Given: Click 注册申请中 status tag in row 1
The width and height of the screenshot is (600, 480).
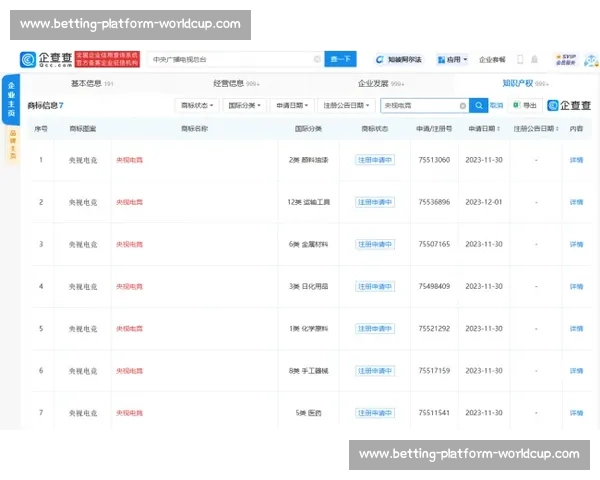Looking at the screenshot, I should (x=375, y=160).
